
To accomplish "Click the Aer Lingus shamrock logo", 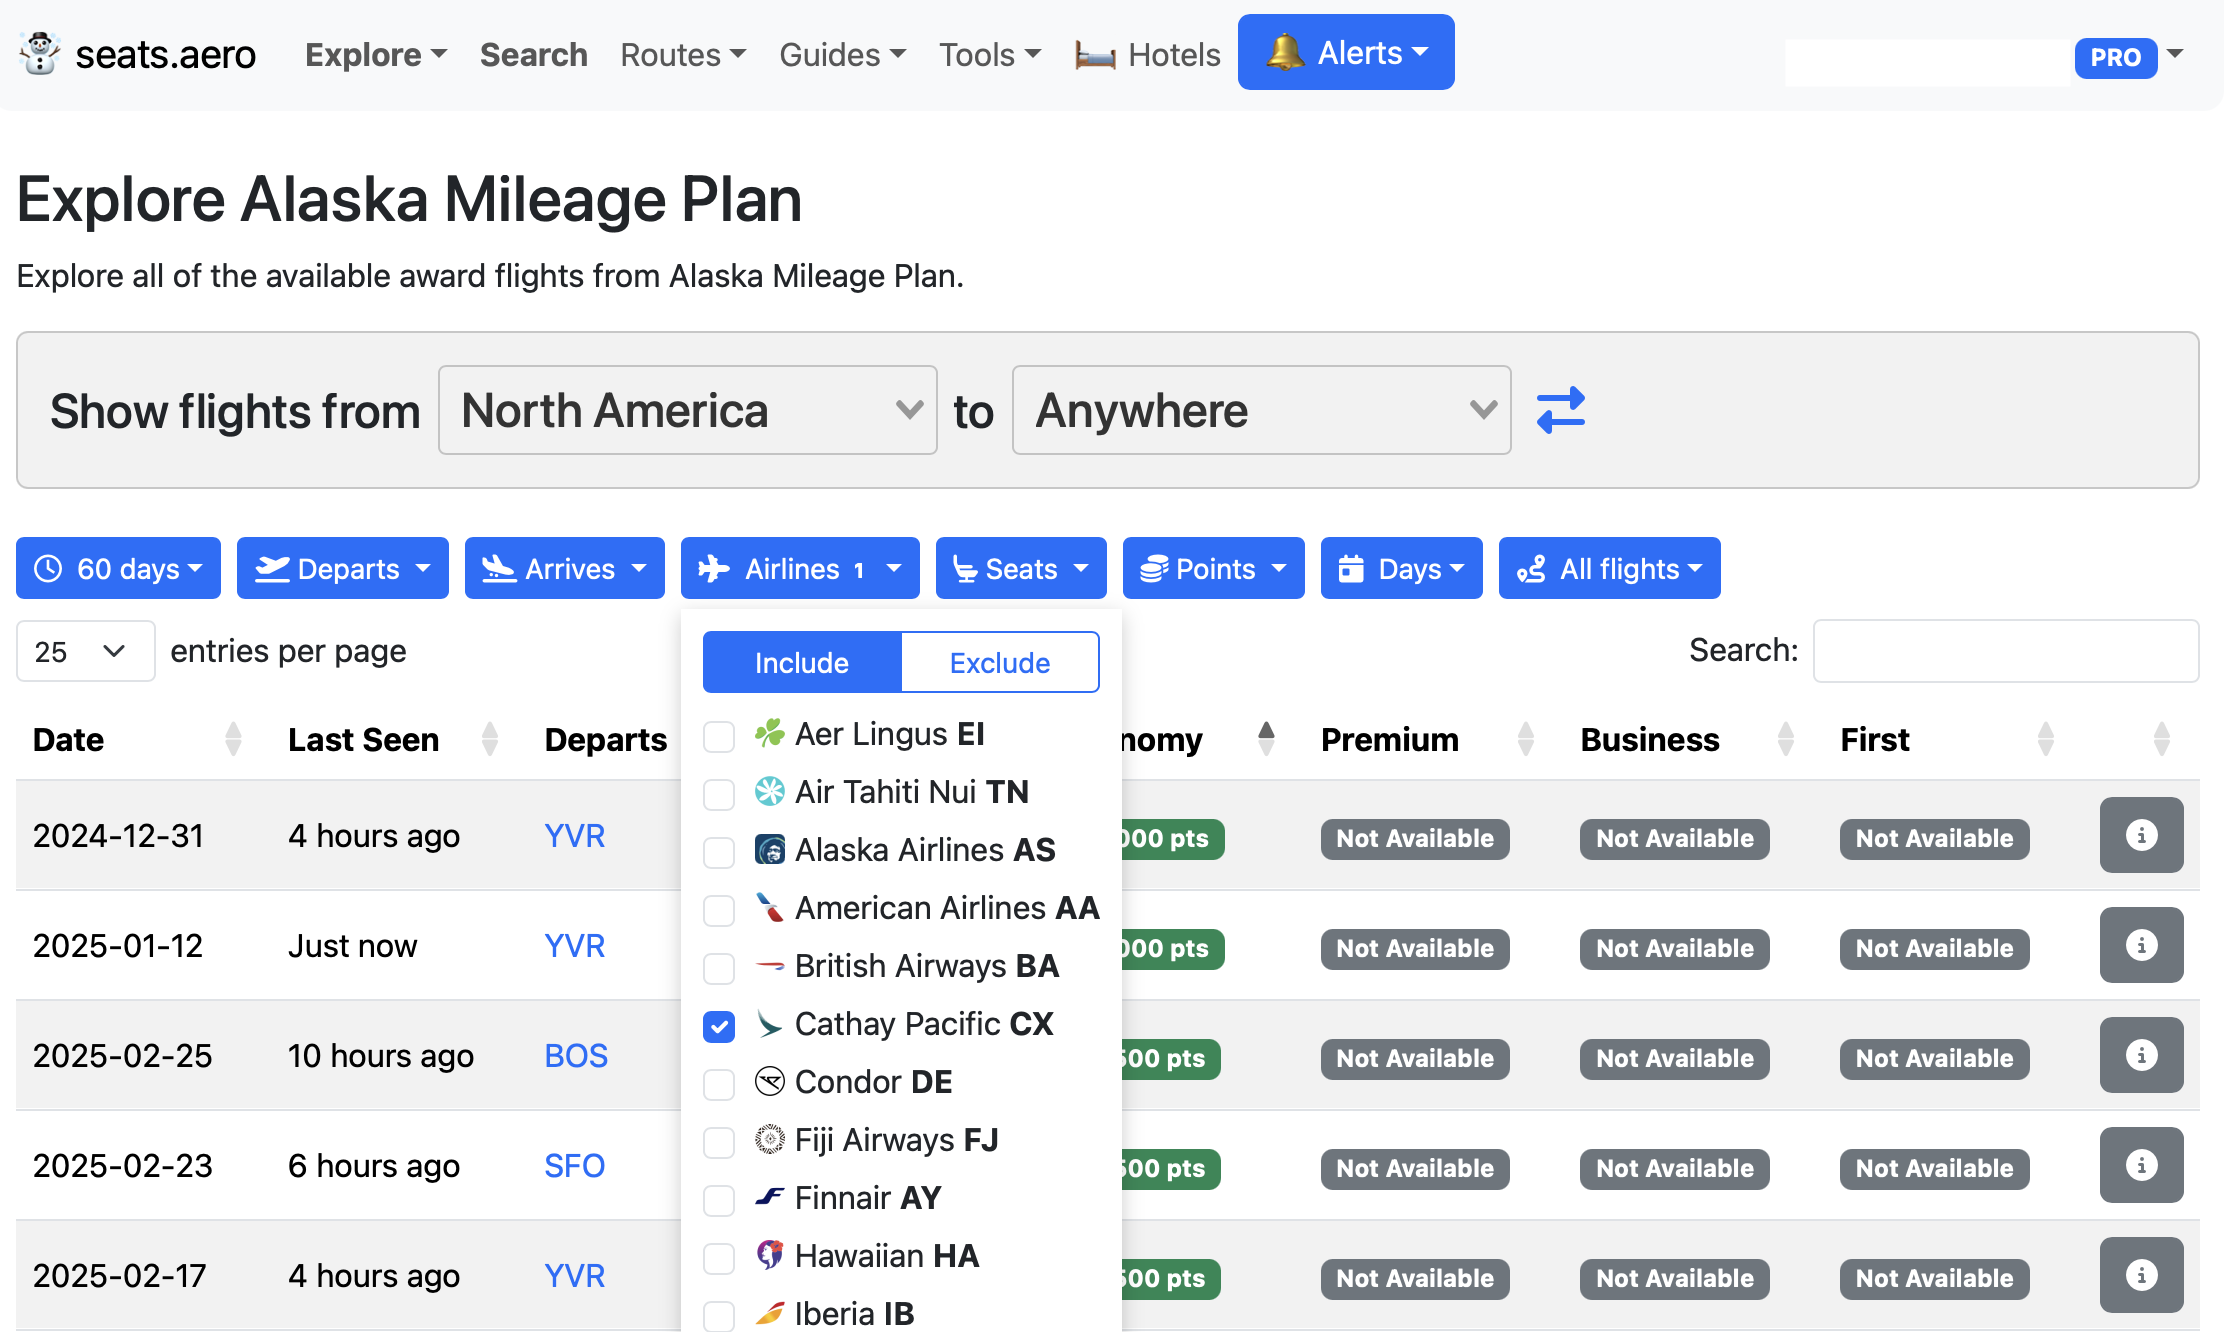I will [x=769, y=734].
